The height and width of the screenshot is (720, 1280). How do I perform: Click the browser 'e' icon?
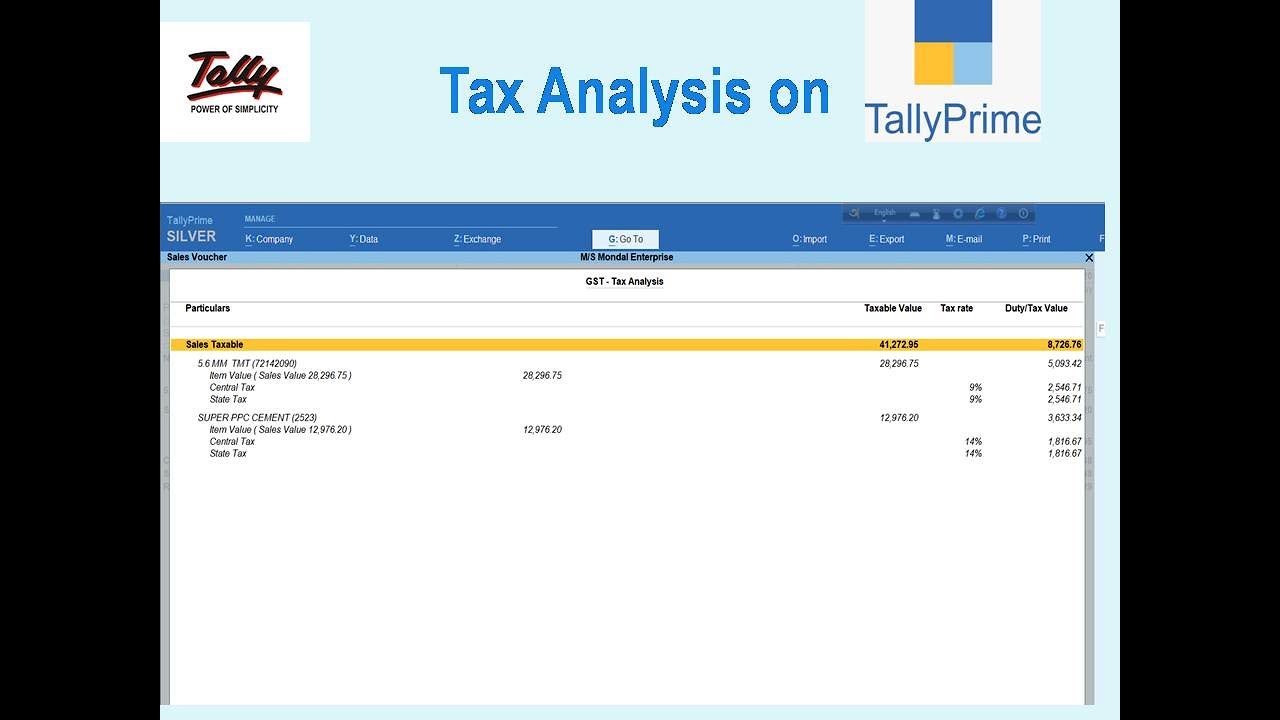click(980, 213)
